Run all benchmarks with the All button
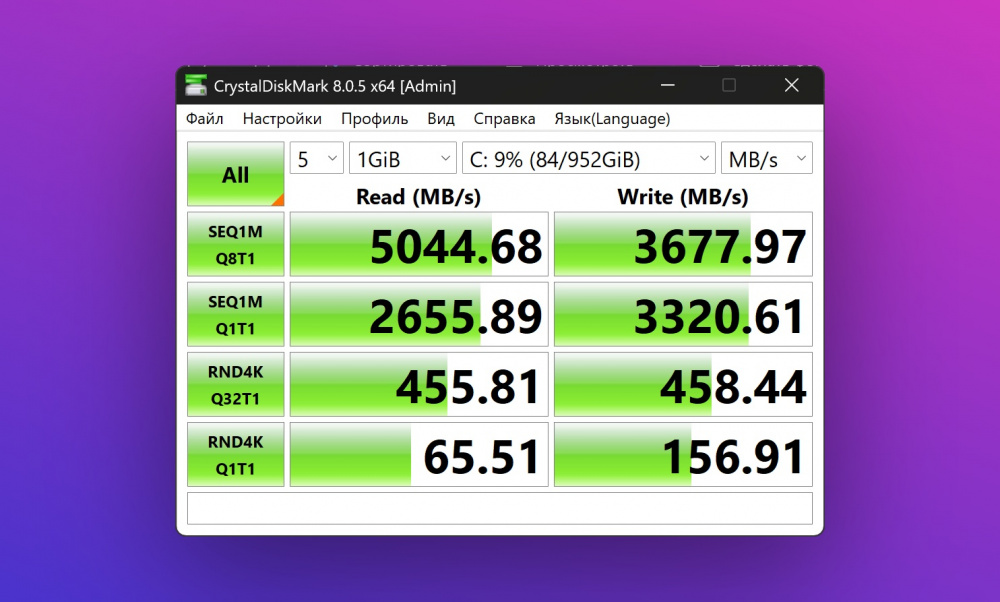 click(235, 174)
